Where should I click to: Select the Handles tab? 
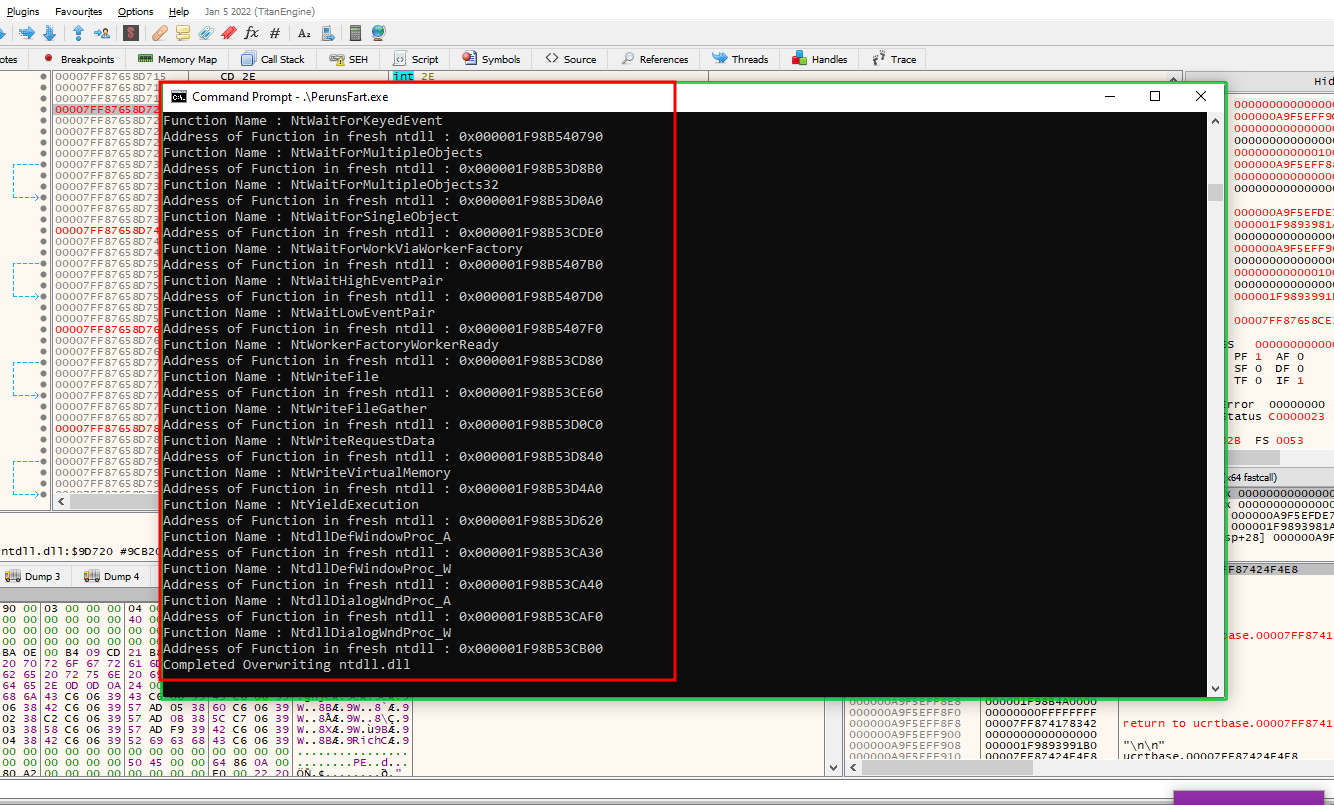point(820,59)
